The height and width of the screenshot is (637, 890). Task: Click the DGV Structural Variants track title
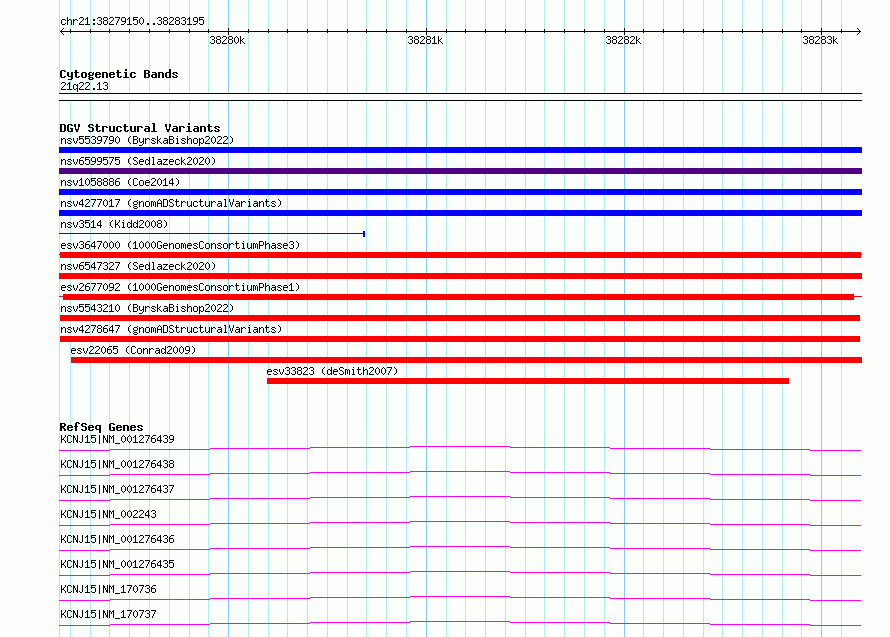click(x=140, y=128)
